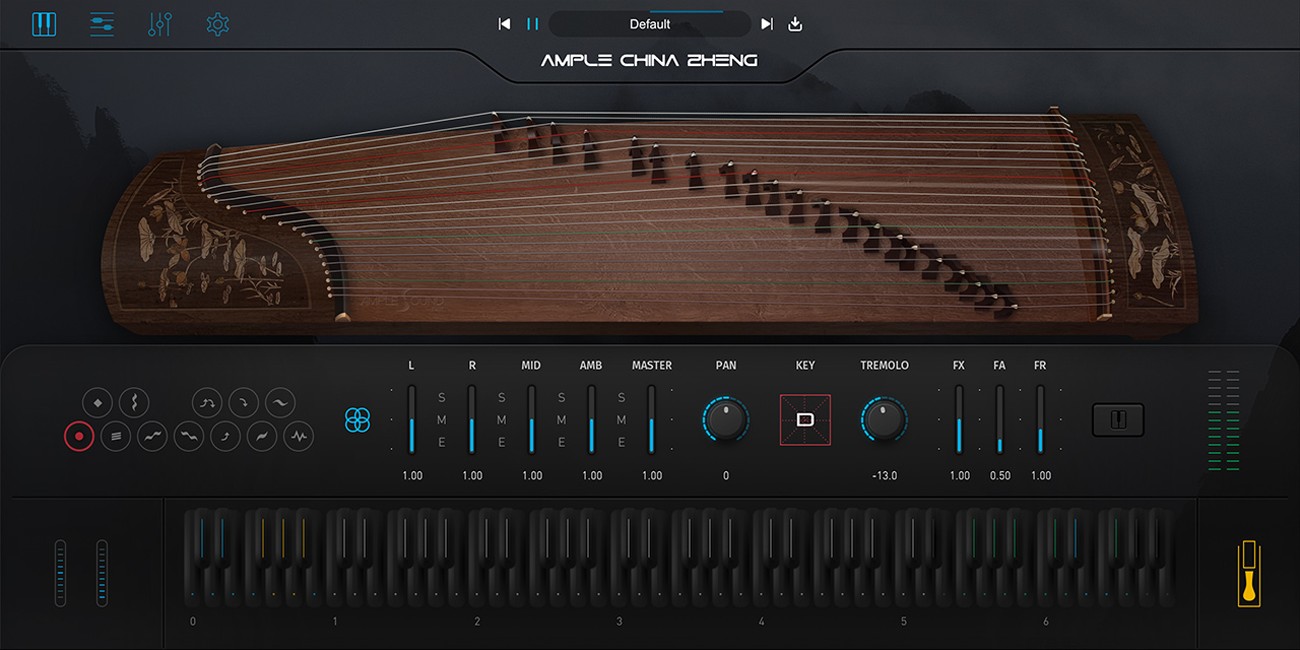
Task: Go to the previous preset
Action: point(504,24)
